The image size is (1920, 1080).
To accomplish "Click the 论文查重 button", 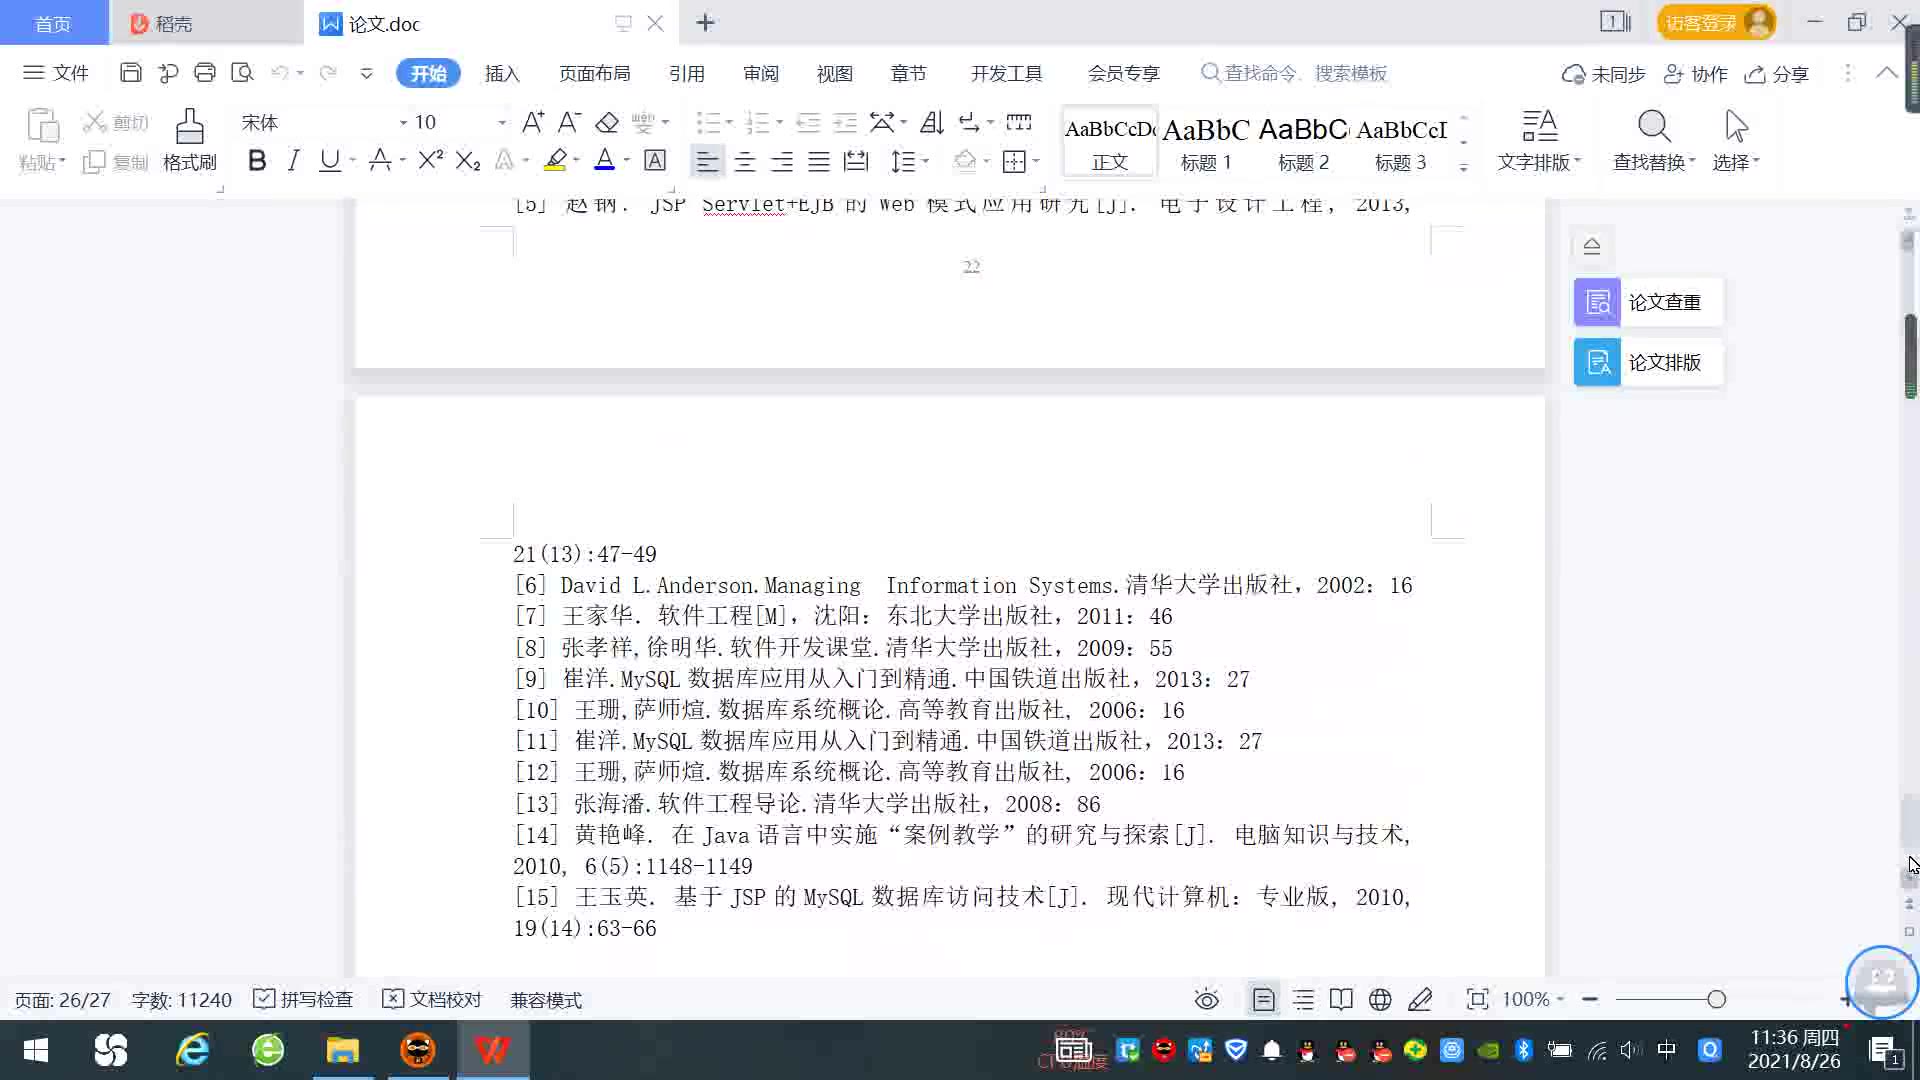I will pyautogui.click(x=1648, y=302).
